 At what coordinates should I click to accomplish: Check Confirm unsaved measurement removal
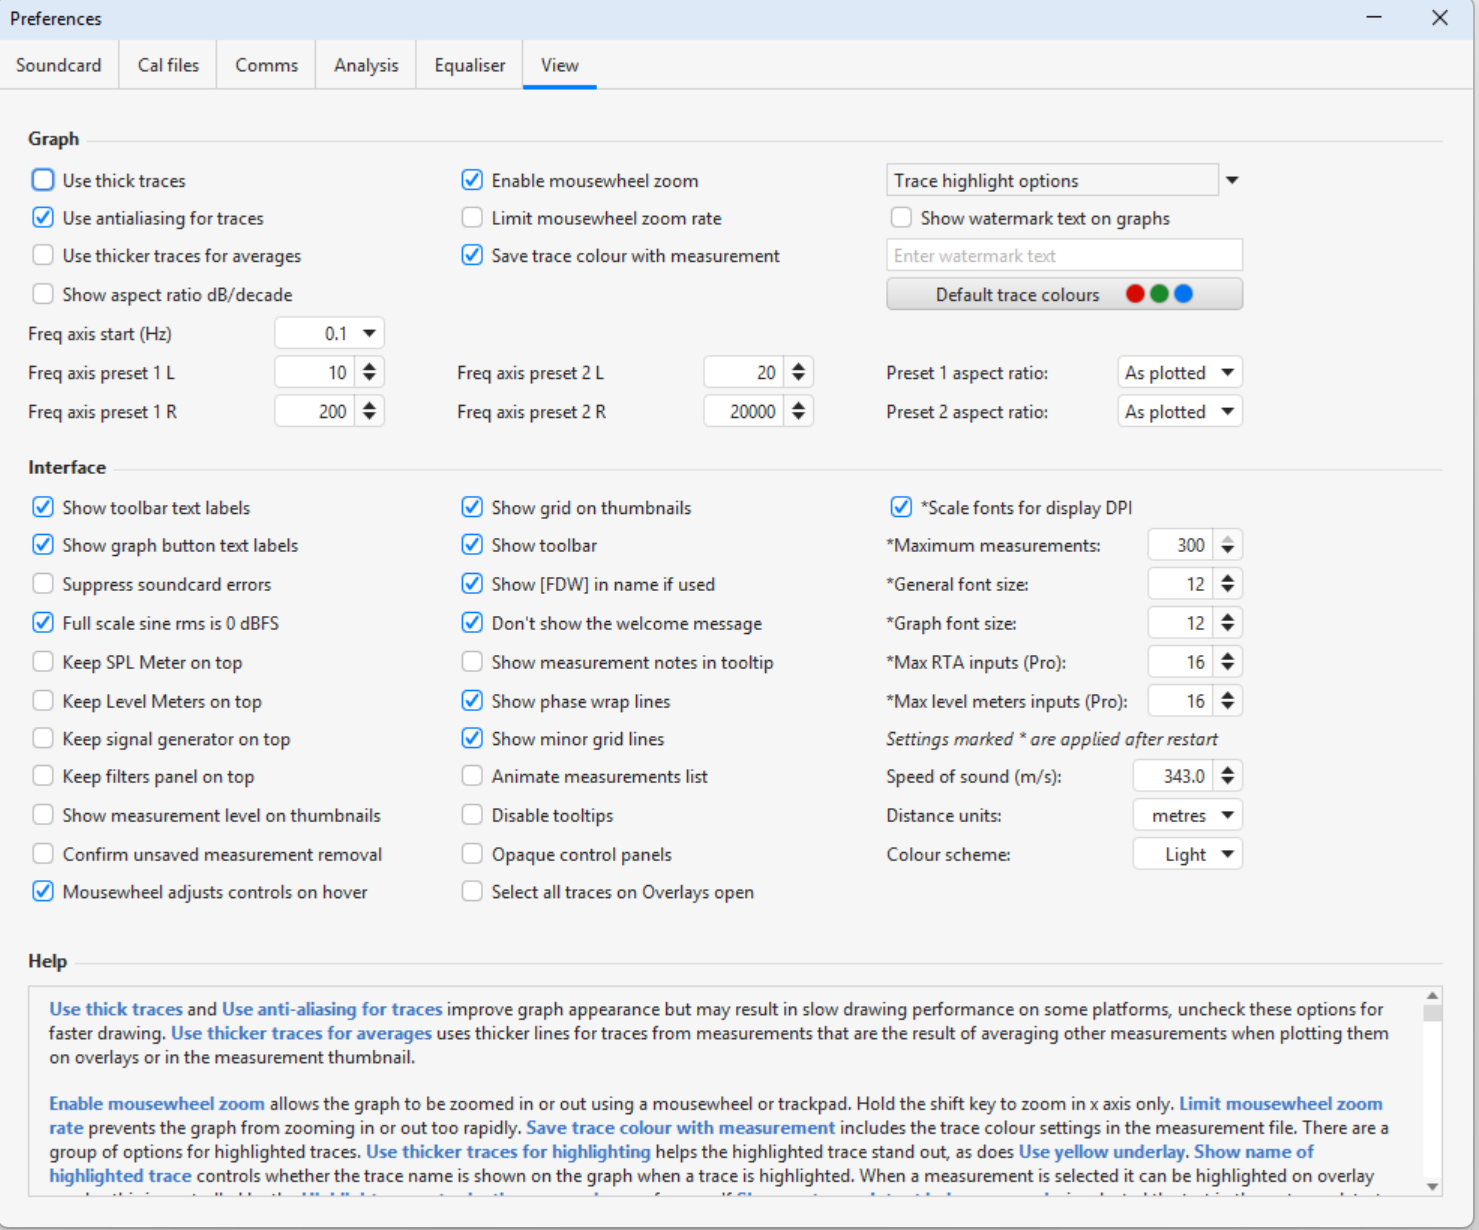click(43, 854)
